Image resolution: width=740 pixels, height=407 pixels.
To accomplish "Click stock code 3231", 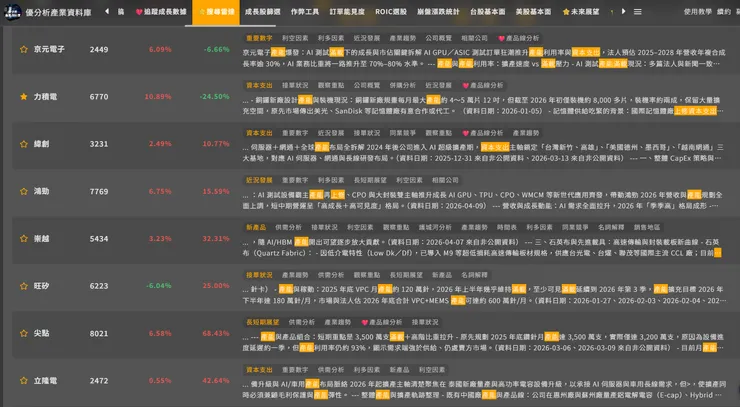I will click(99, 144).
